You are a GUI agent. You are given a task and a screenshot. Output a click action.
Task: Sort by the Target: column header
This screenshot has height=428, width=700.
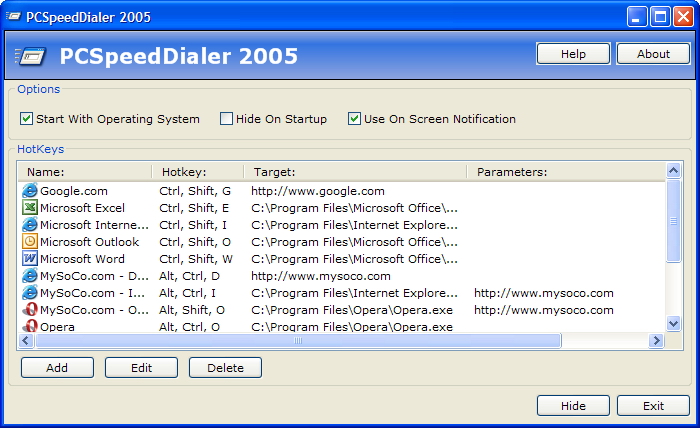355,172
